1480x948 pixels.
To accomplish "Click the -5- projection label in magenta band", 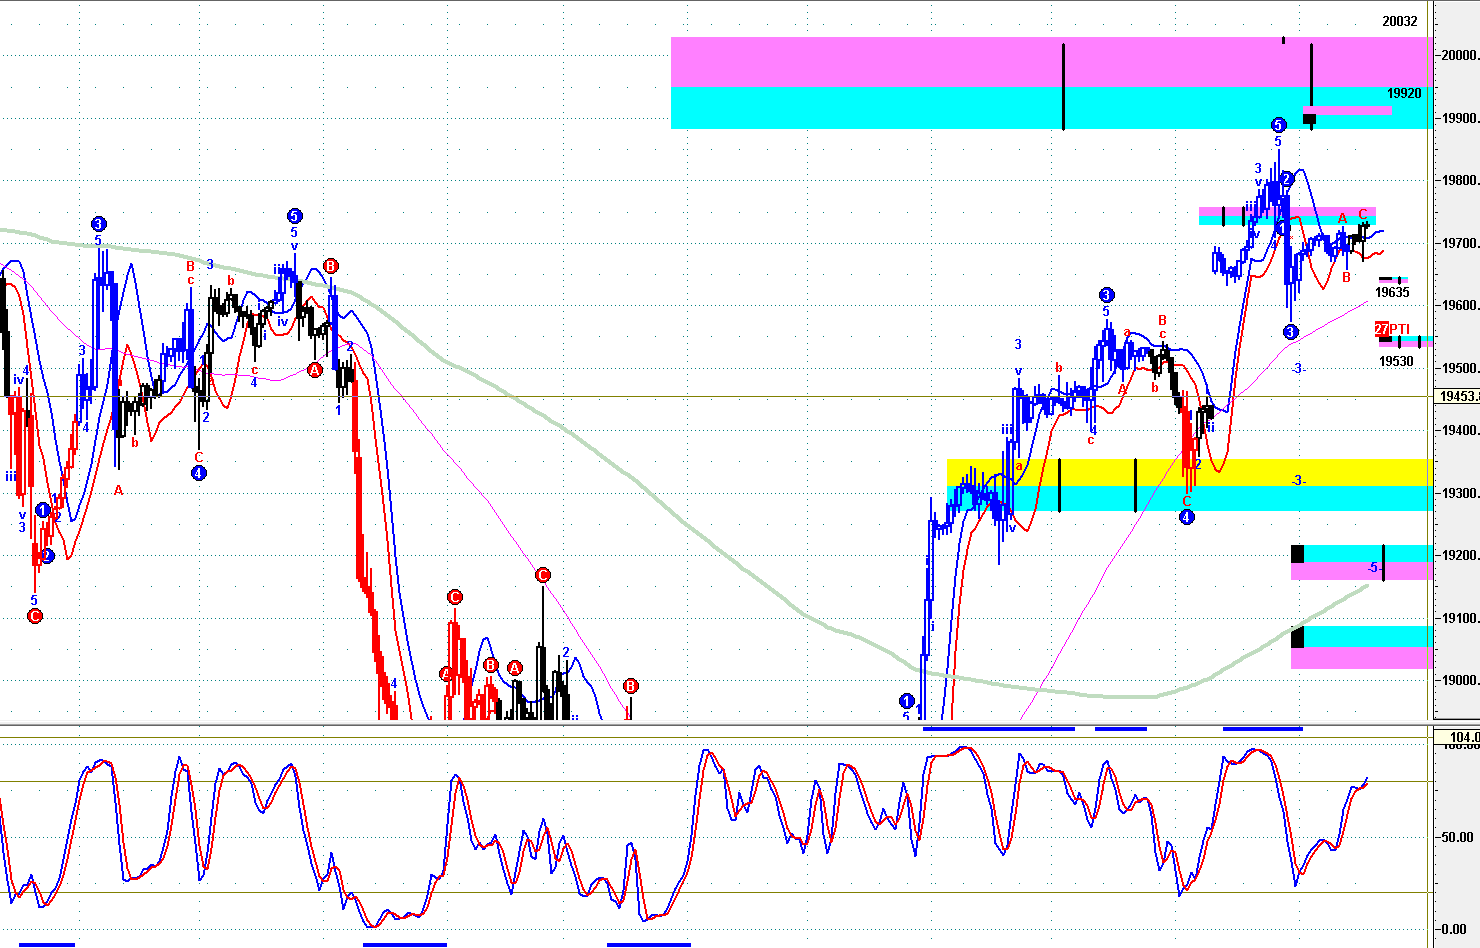I will 1374,568.
